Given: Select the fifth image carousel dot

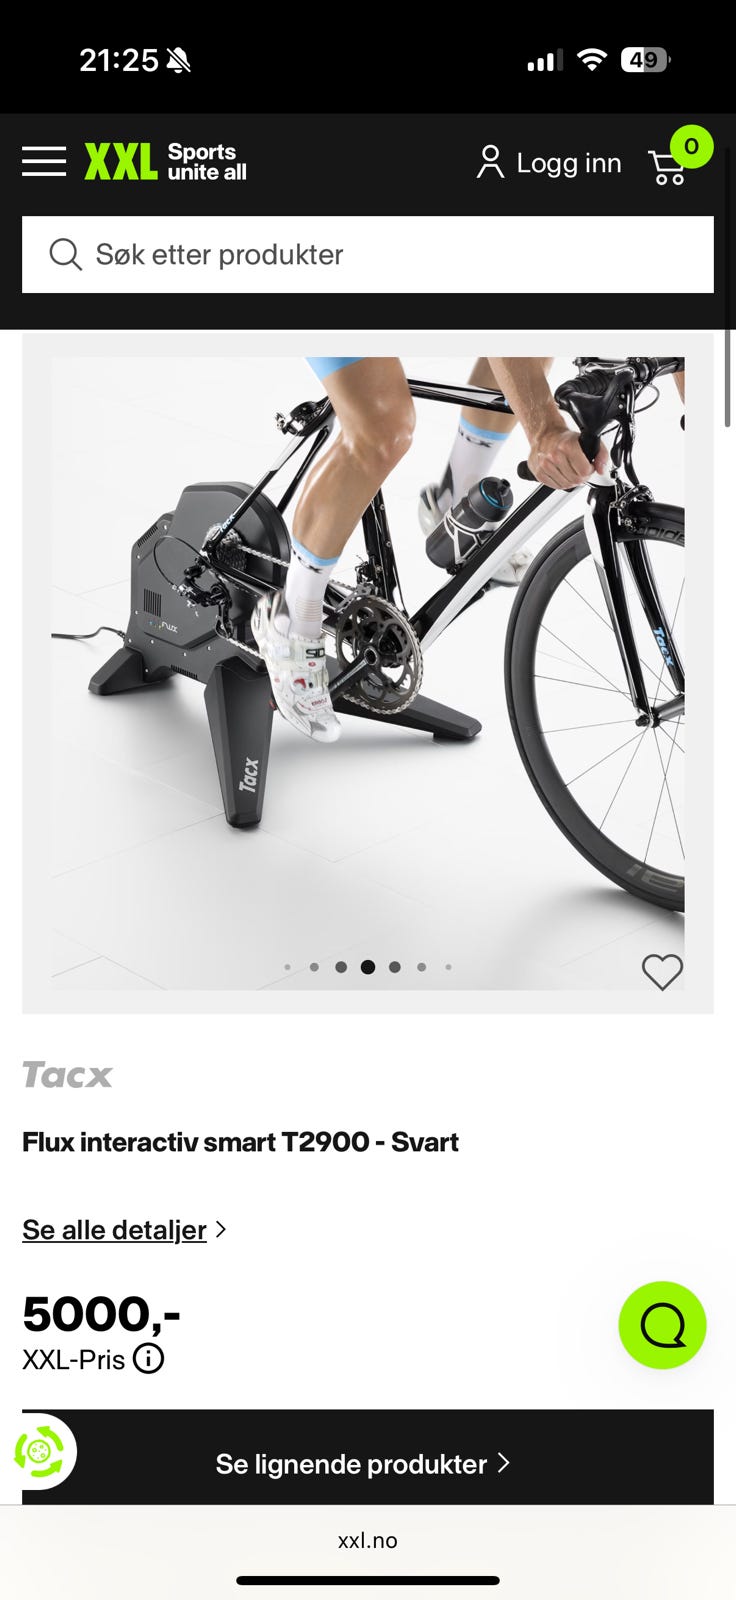Looking at the screenshot, I should click(395, 967).
